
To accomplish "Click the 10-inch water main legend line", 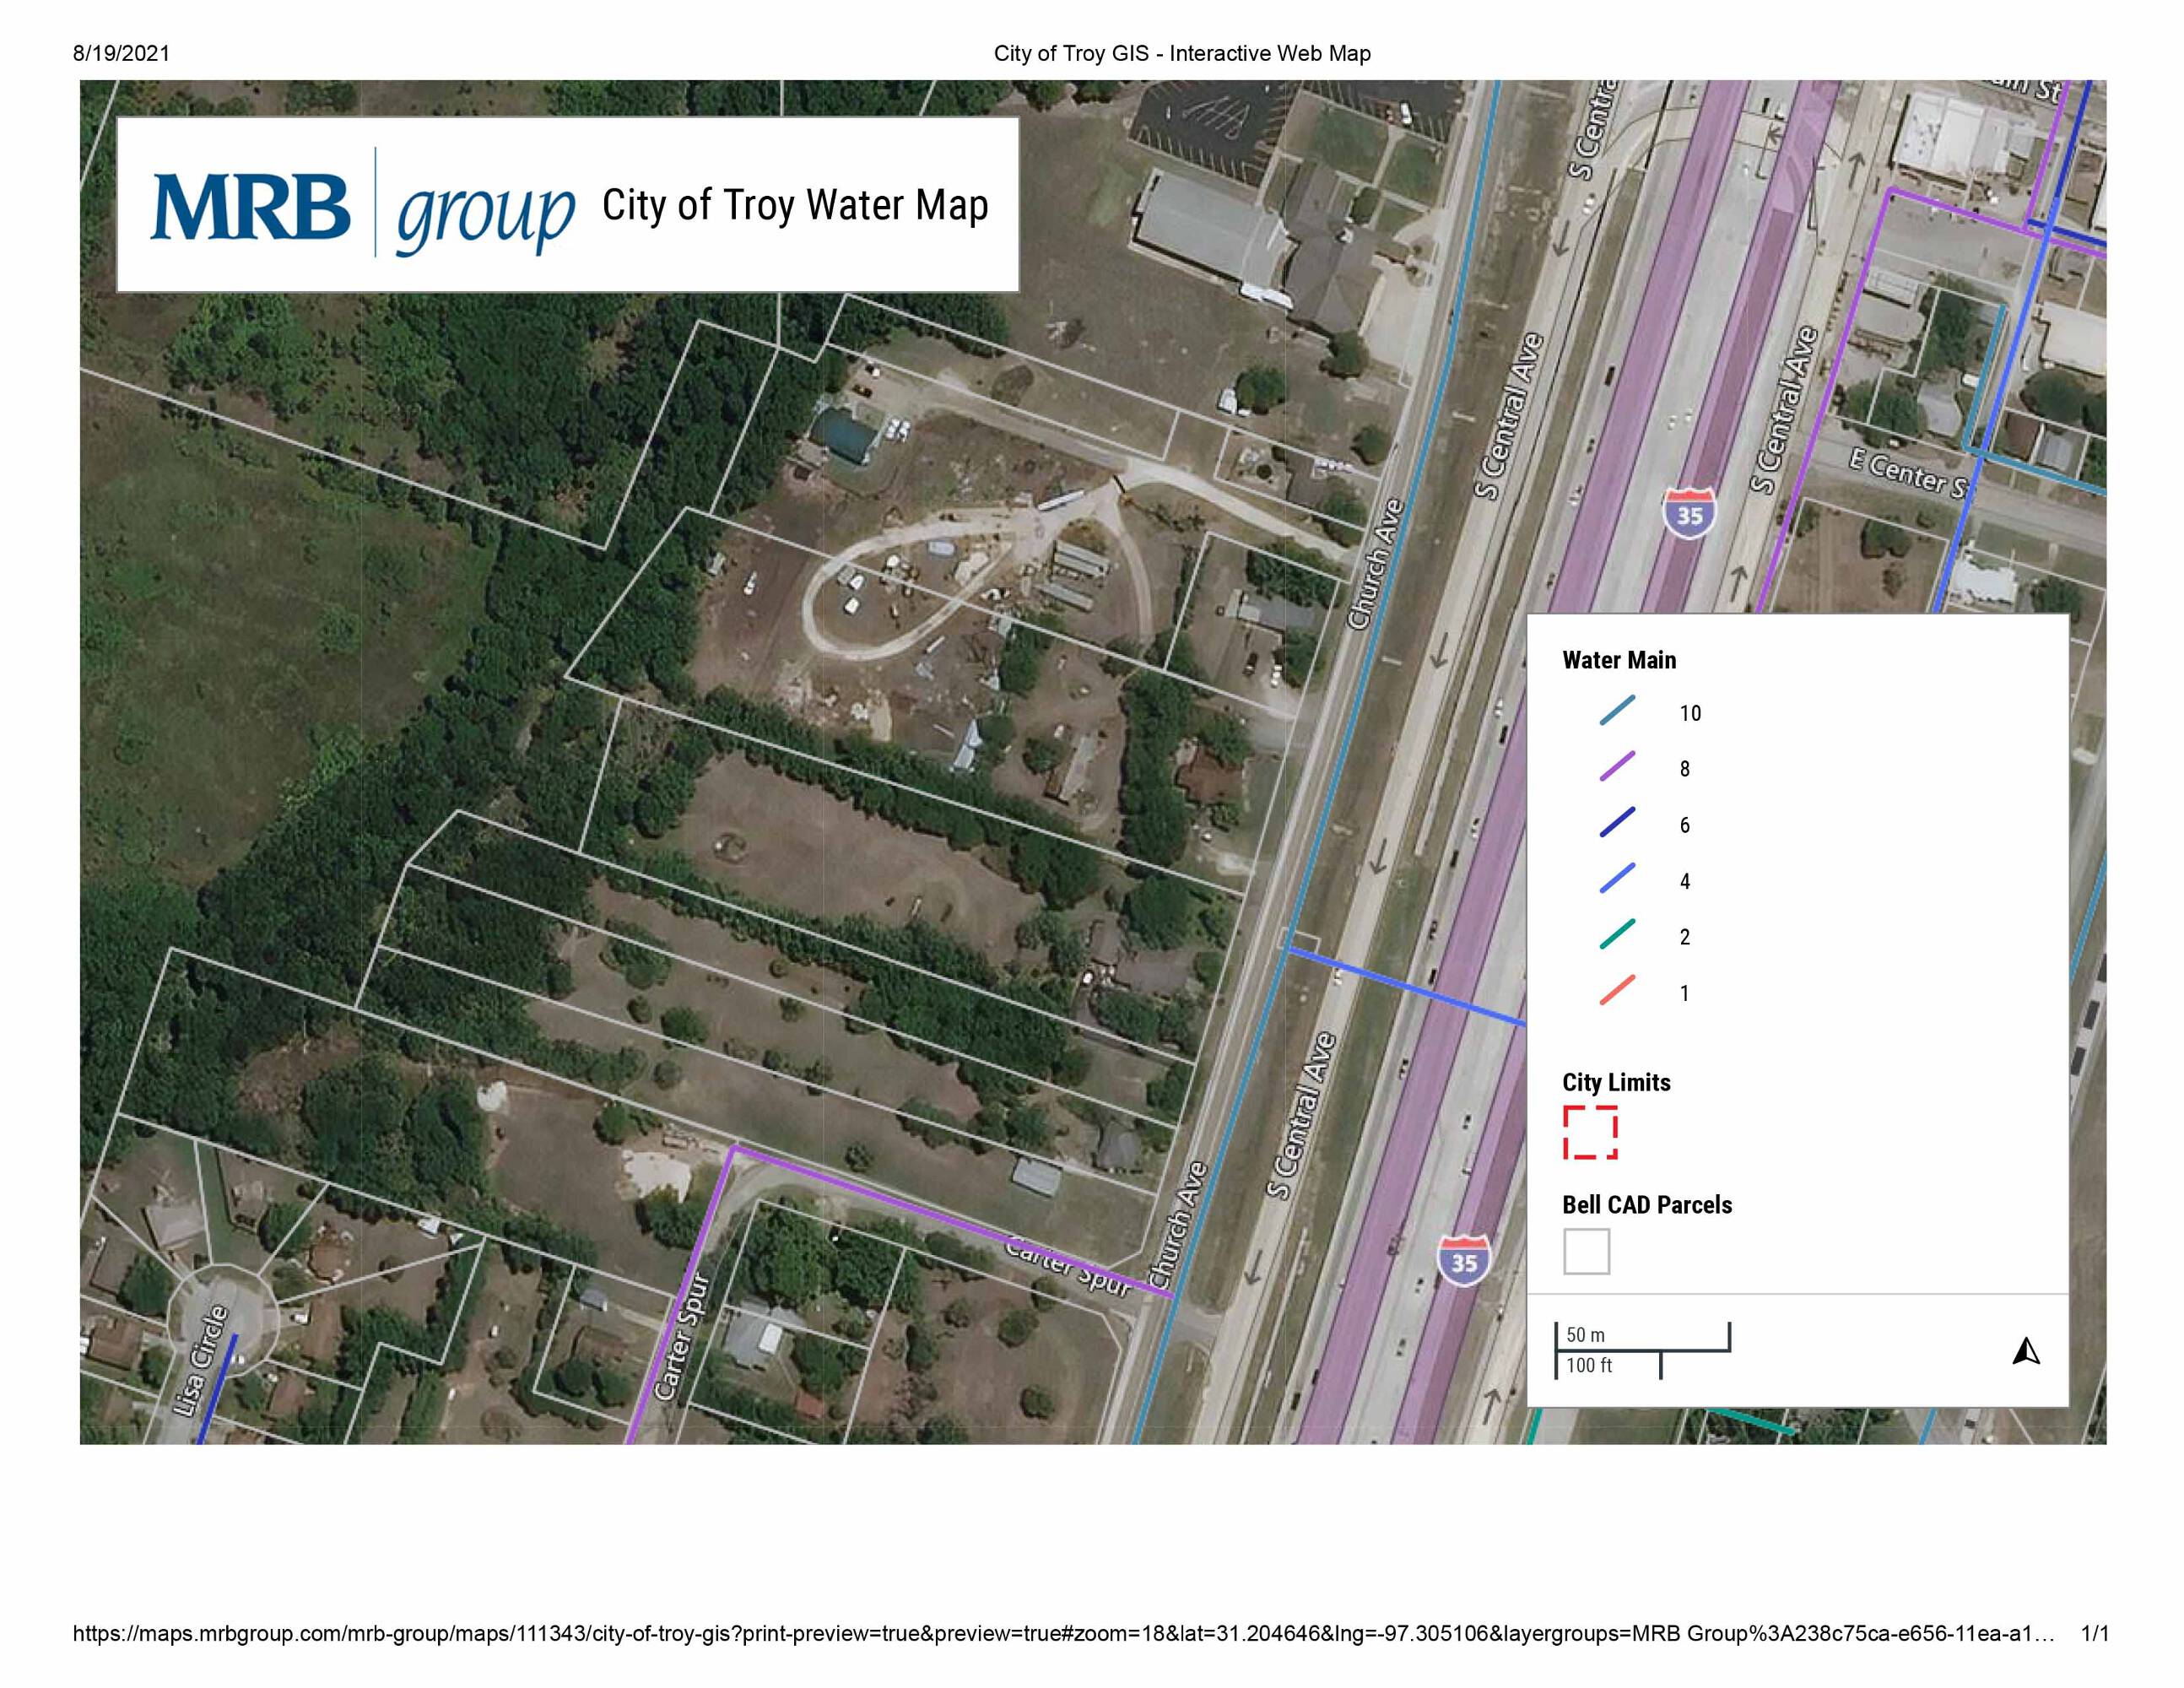I will pyautogui.click(x=1617, y=711).
